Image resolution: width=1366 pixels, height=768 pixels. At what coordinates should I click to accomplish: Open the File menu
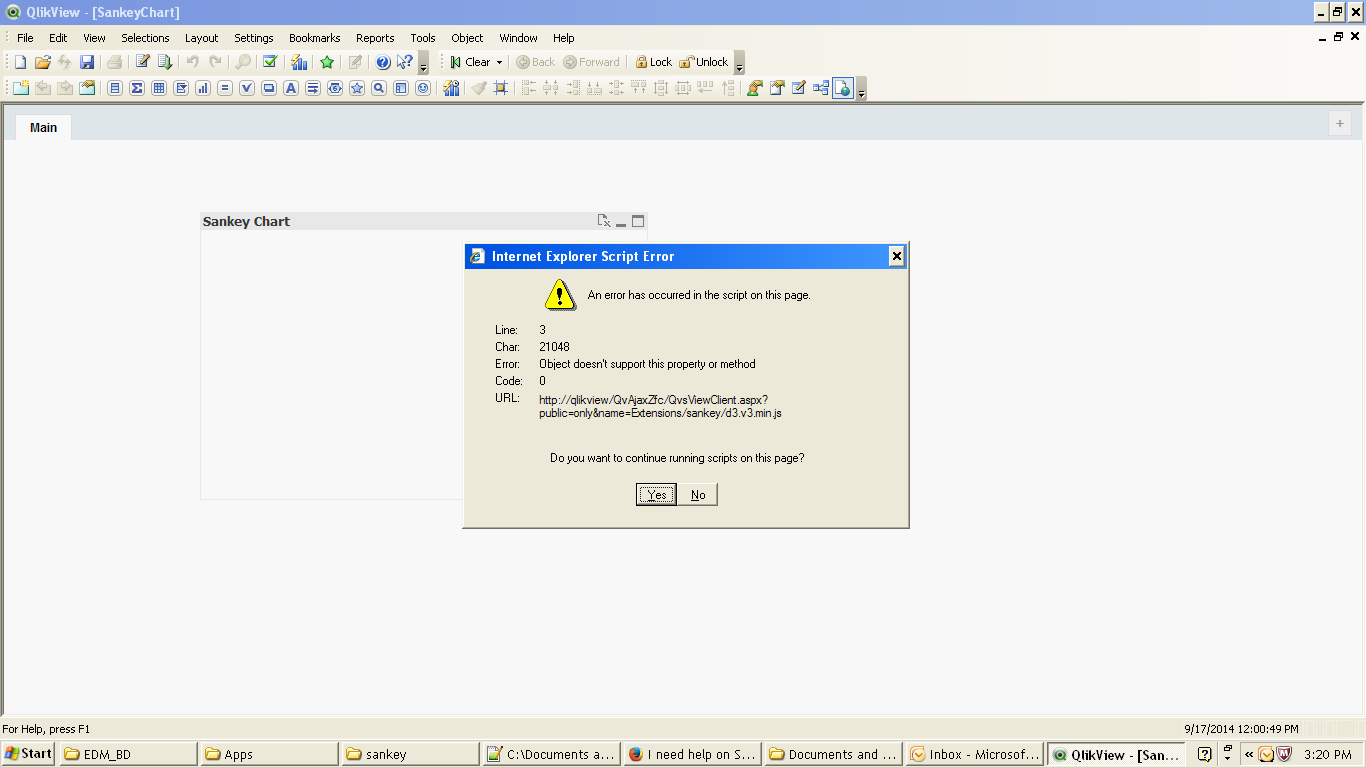pyautogui.click(x=25, y=38)
